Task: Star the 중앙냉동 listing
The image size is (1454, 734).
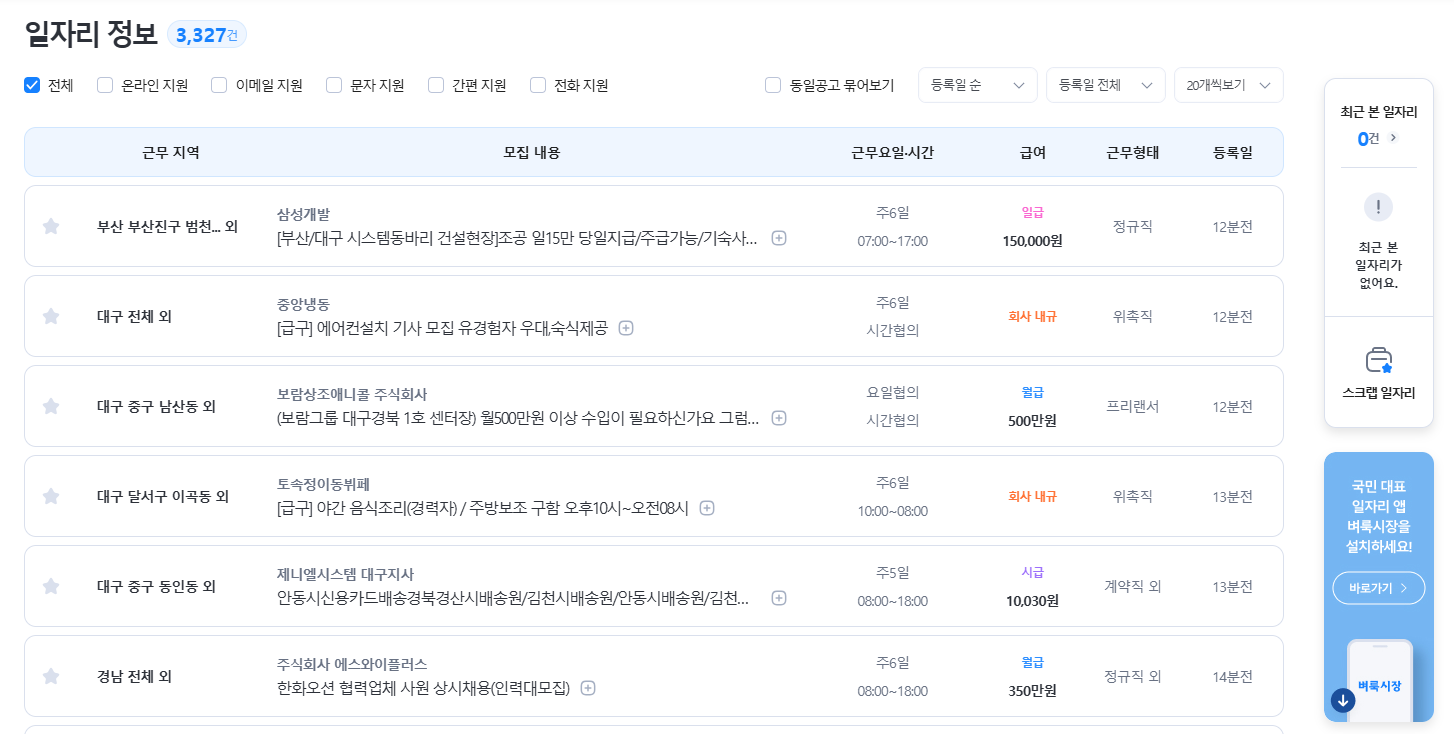Action: (x=51, y=316)
